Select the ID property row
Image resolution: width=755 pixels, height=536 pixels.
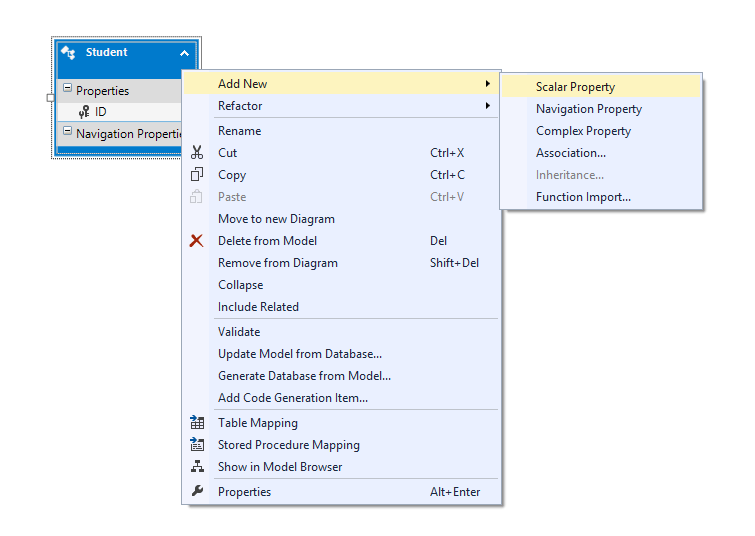pos(119,112)
